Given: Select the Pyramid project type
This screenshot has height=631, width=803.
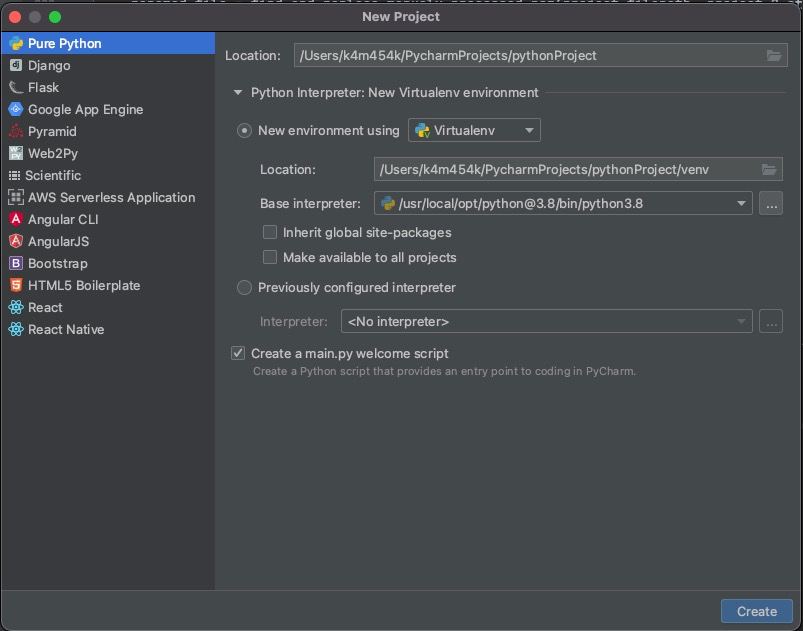Looking at the screenshot, I should (x=108, y=132).
